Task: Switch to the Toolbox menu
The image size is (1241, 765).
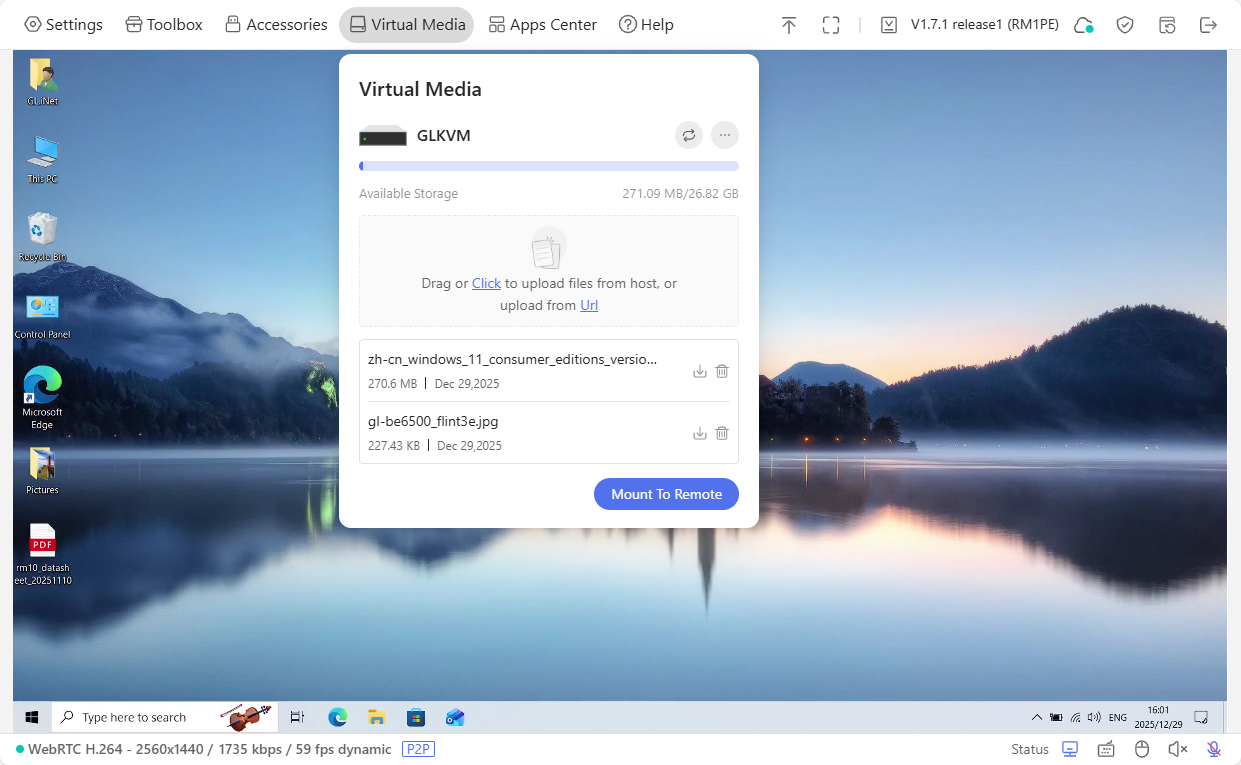Action: pos(163,24)
